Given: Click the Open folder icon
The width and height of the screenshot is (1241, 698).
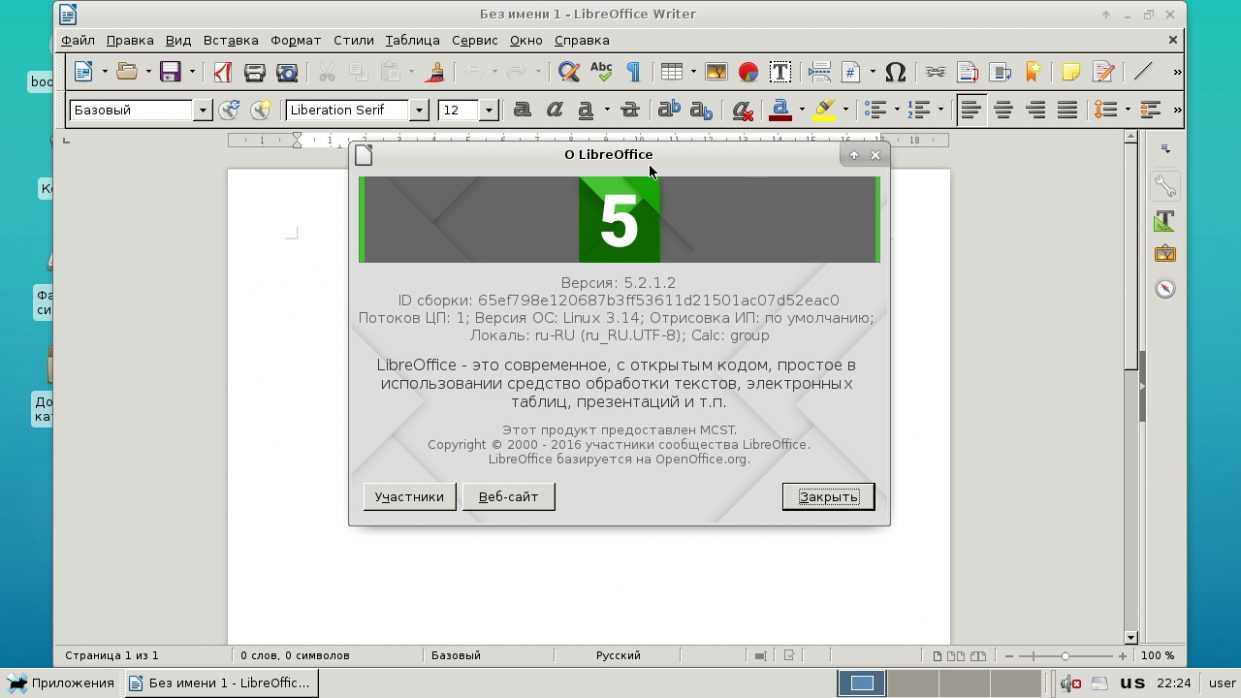Looking at the screenshot, I should pos(126,72).
